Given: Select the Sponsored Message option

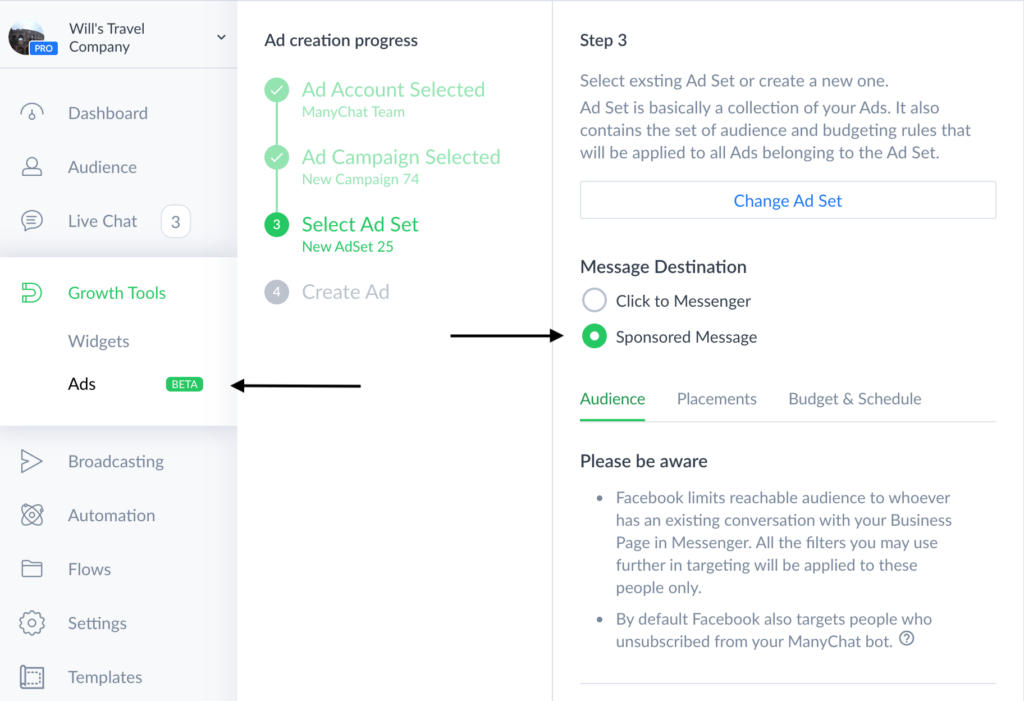Looking at the screenshot, I should point(594,337).
